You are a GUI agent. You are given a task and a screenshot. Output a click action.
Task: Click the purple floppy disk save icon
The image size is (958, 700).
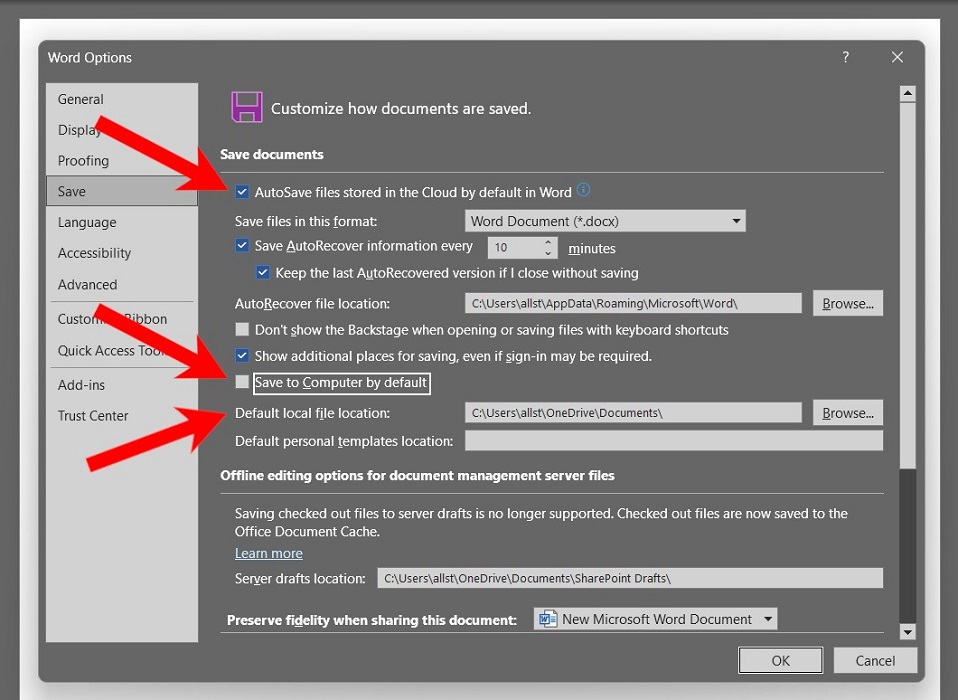246,105
